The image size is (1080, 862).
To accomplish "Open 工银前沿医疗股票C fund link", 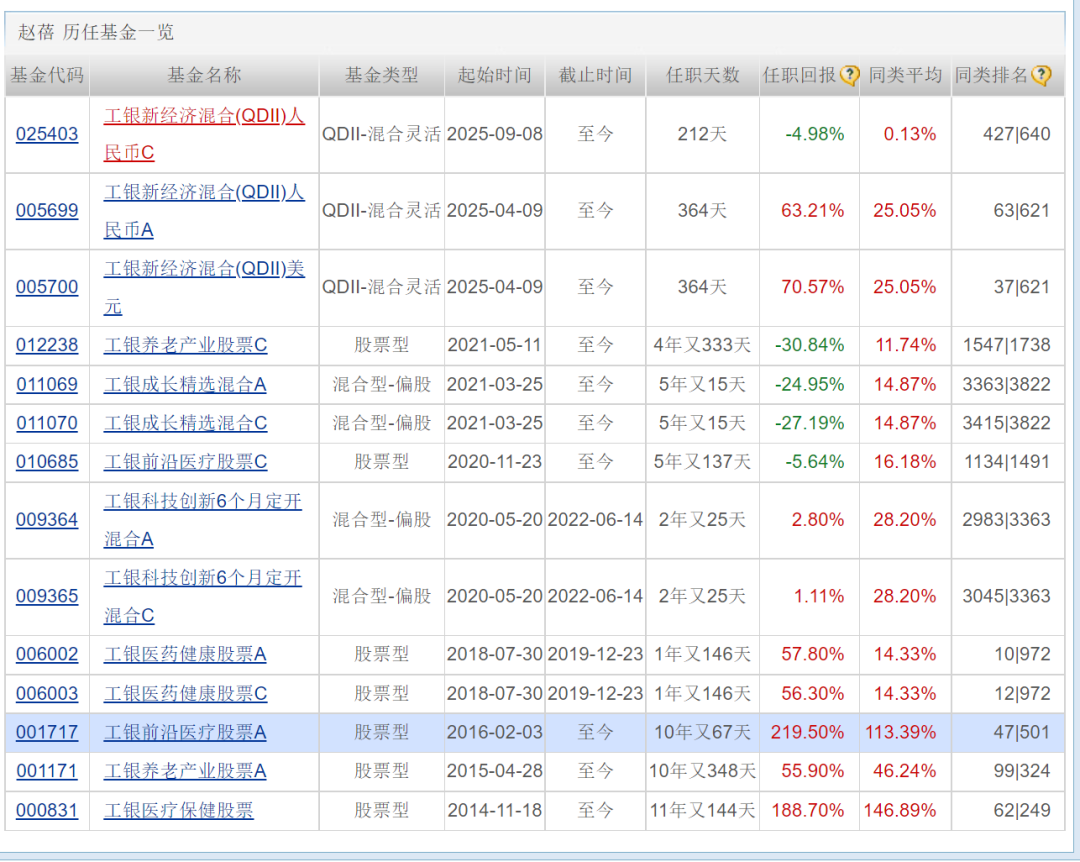I will tap(185, 461).
